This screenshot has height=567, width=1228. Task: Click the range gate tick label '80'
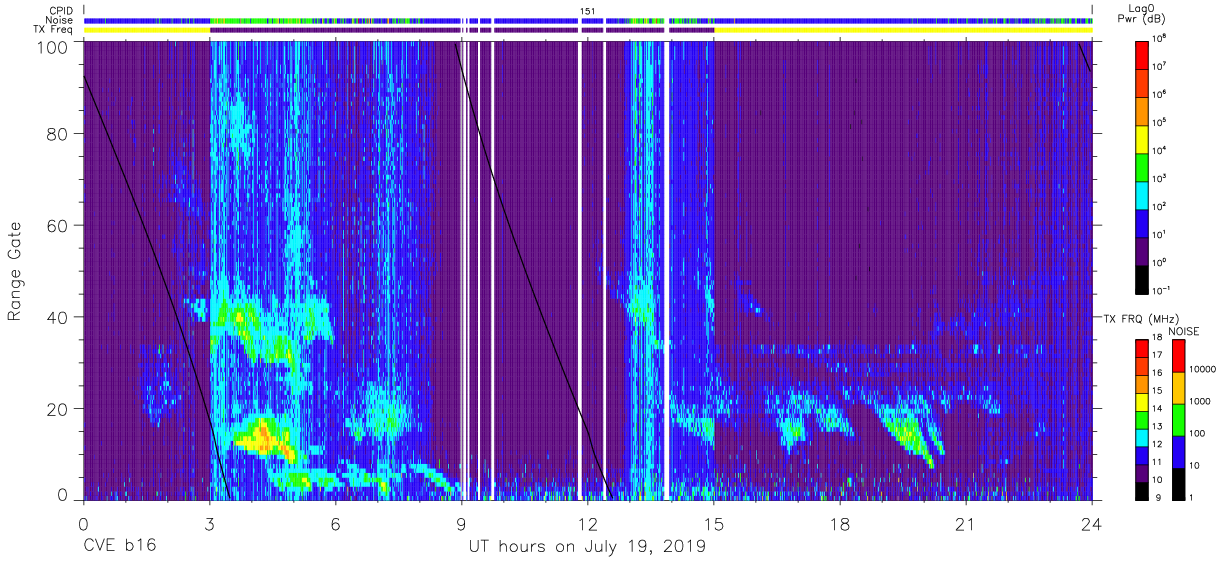[x=59, y=135]
